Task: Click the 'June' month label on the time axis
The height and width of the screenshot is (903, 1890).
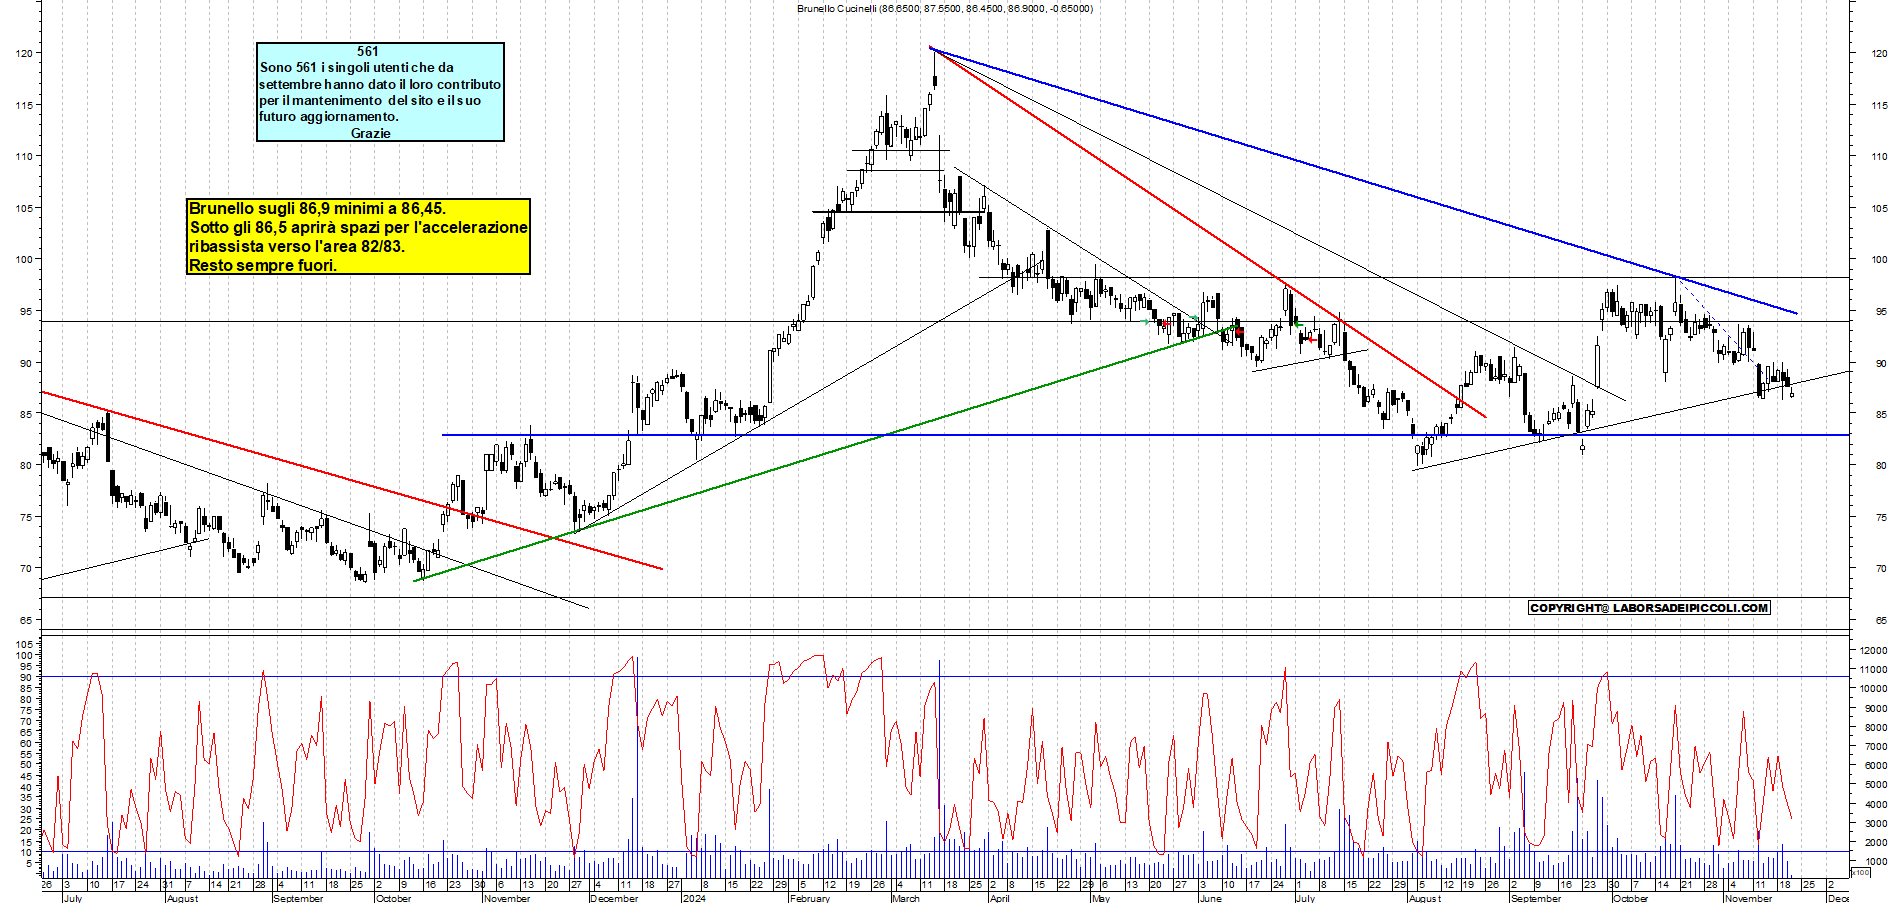Action: click(x=1210, y=898)
